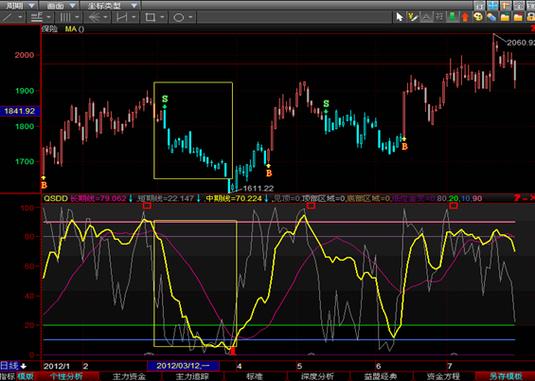Select the ellipse drawing tool
This screenshot has width=535, height=381.
179,17
